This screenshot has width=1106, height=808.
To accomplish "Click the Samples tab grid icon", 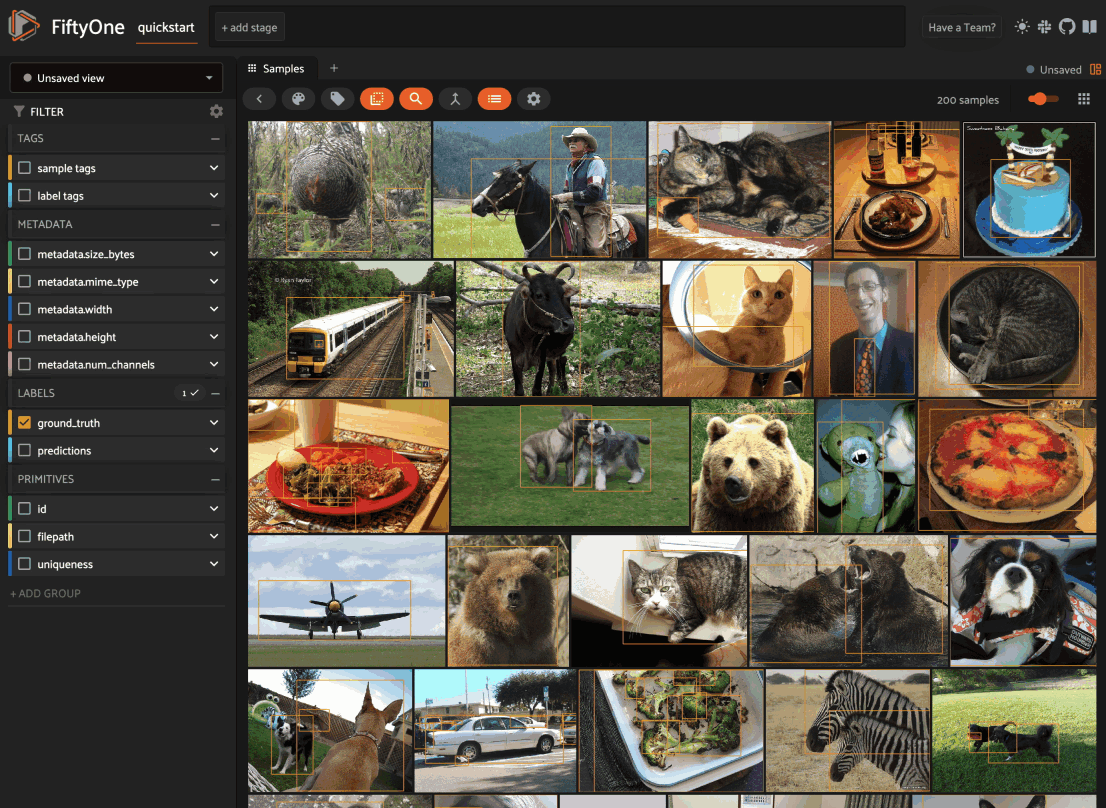I will point(252,68).
